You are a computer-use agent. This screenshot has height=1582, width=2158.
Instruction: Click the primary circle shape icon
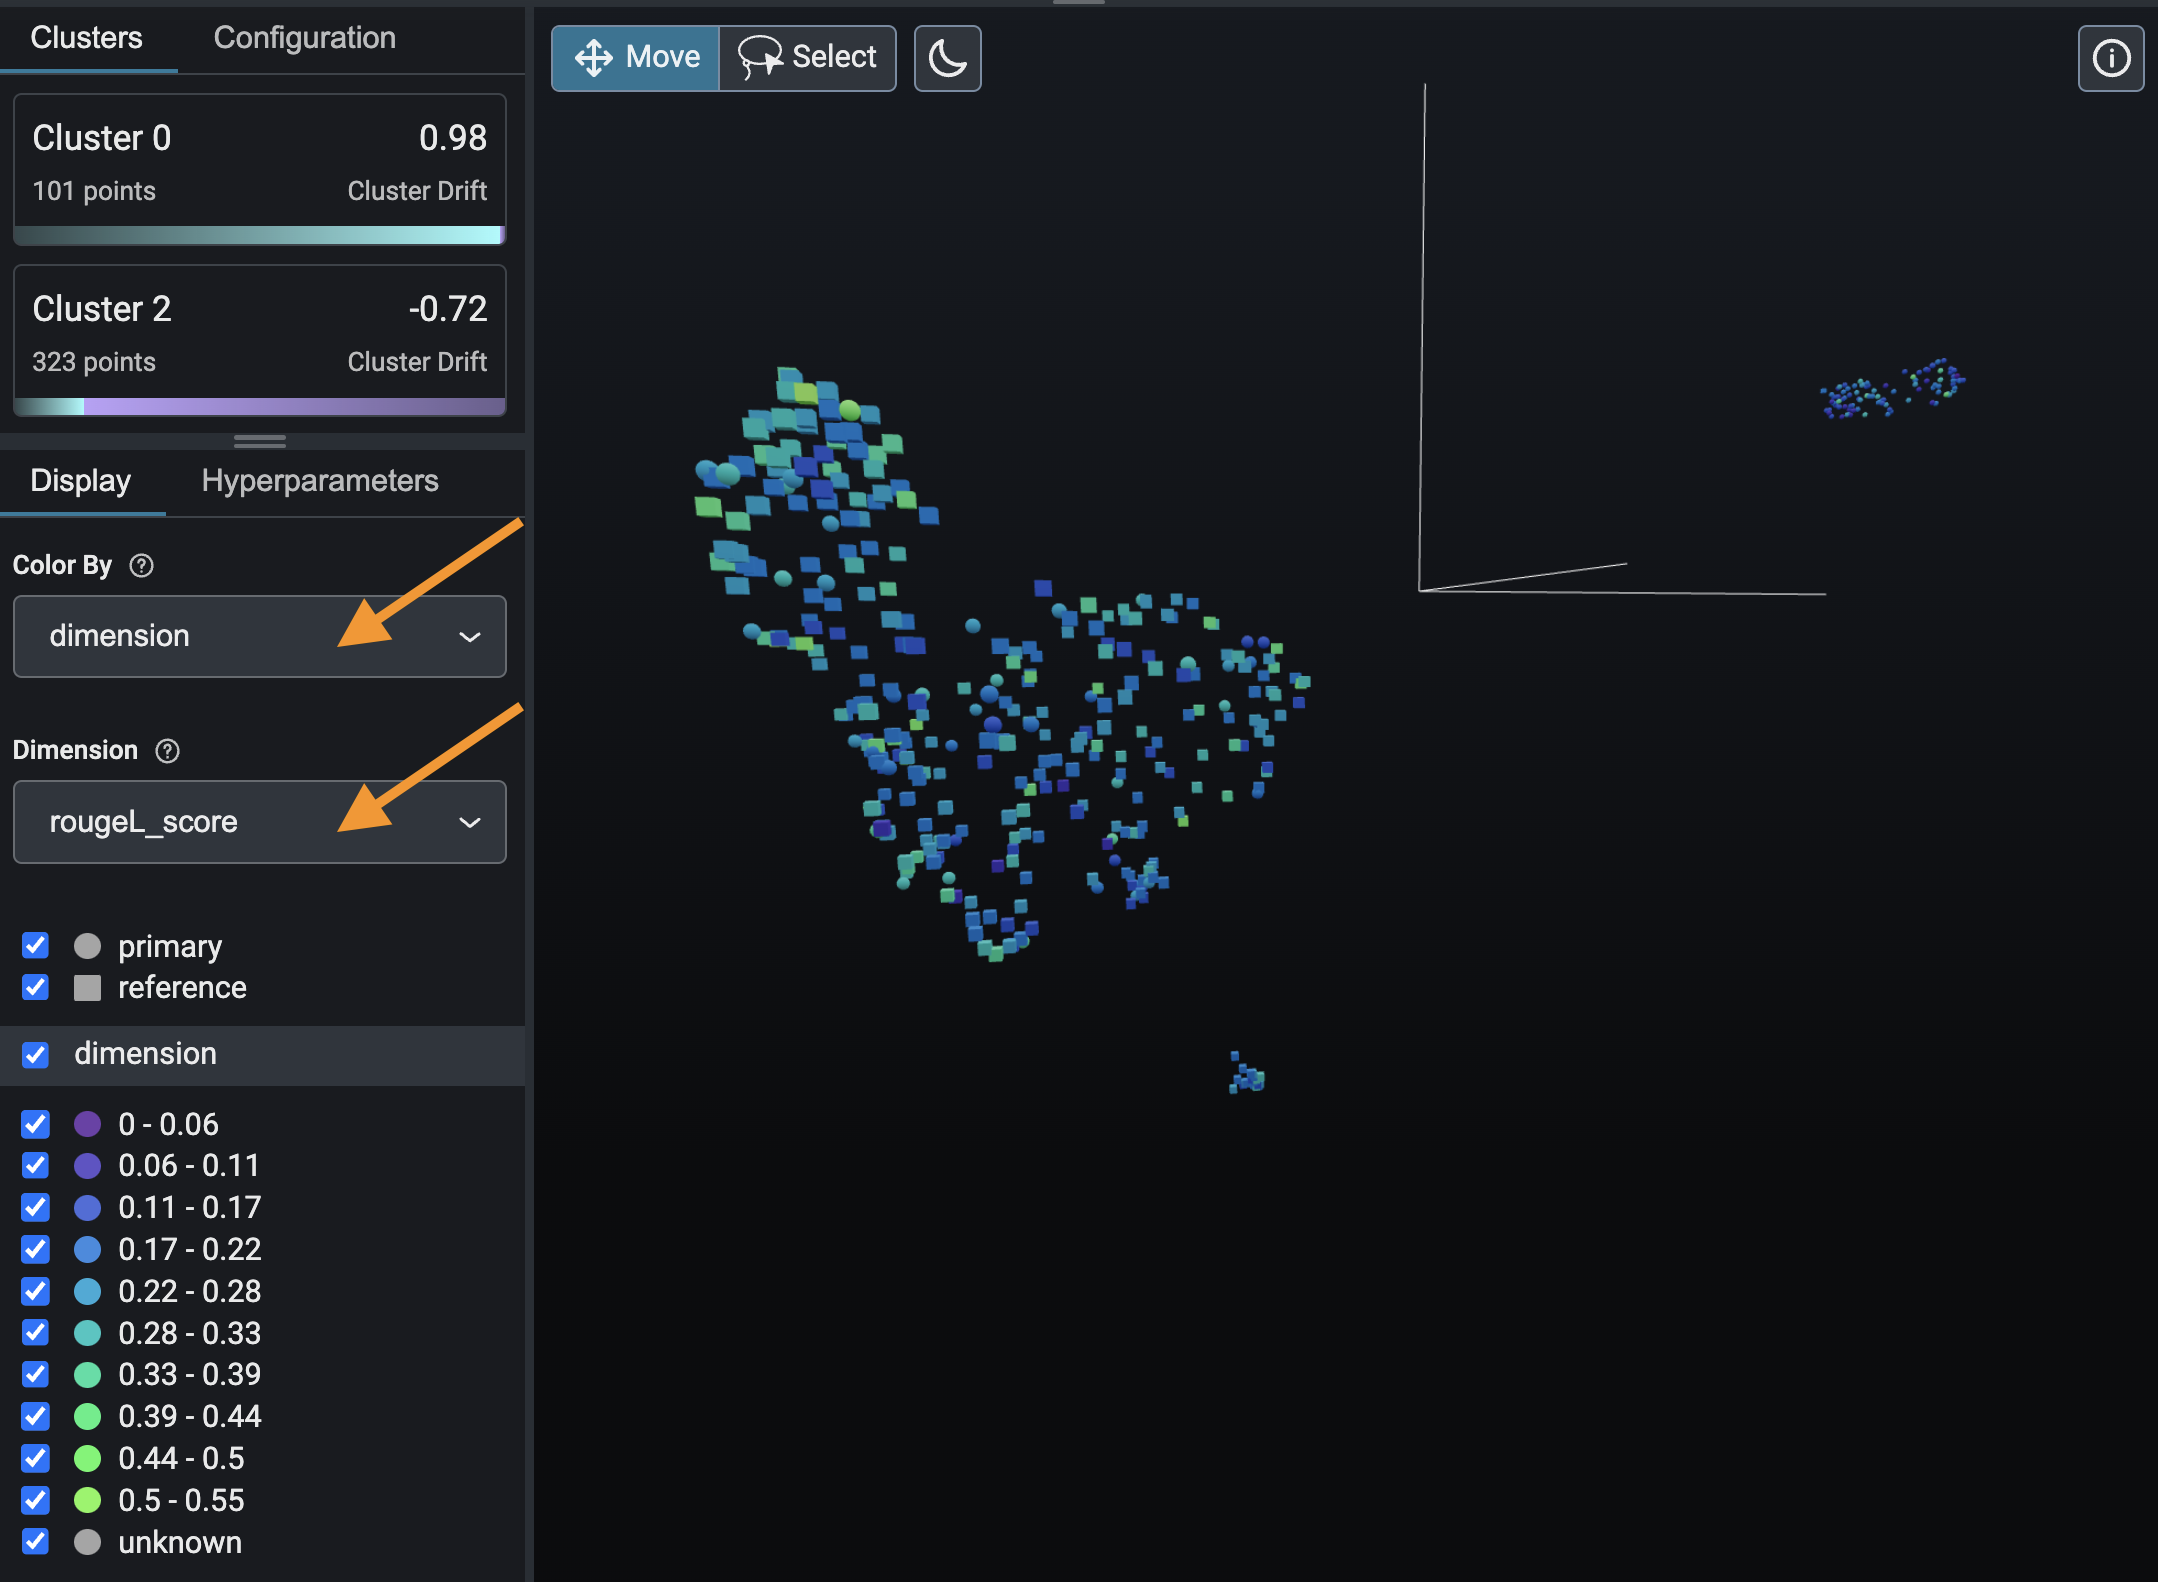click(88, 946)
